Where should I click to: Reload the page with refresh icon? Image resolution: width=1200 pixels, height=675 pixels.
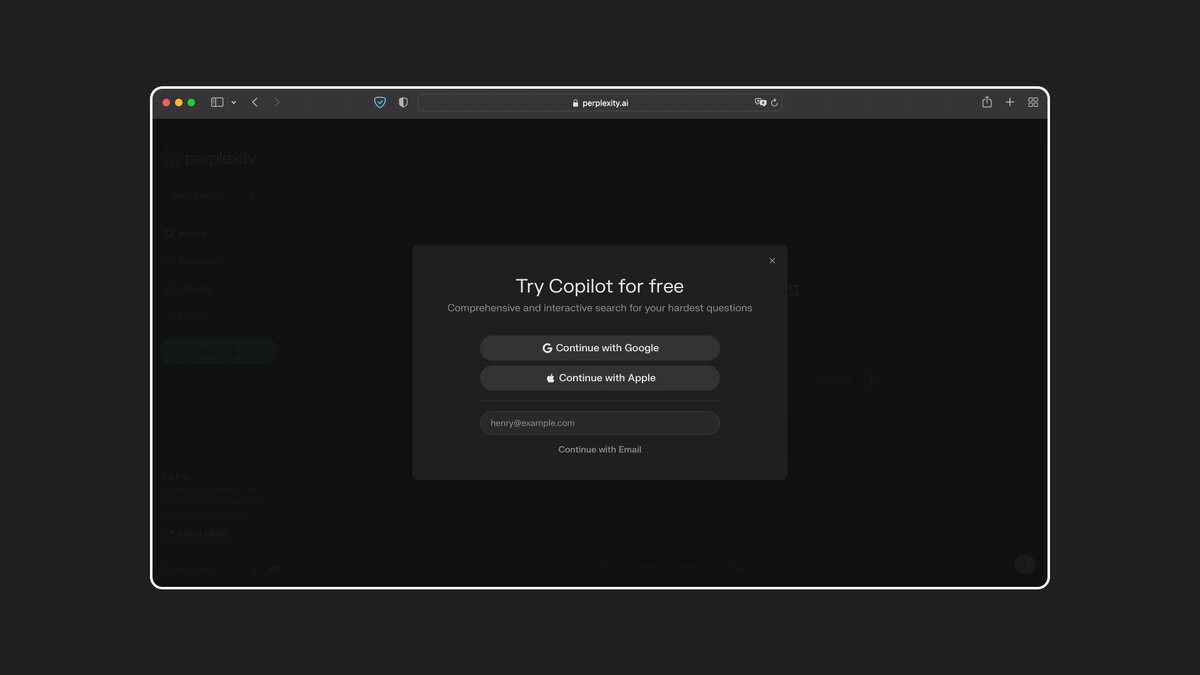click(x=774, y=102)
